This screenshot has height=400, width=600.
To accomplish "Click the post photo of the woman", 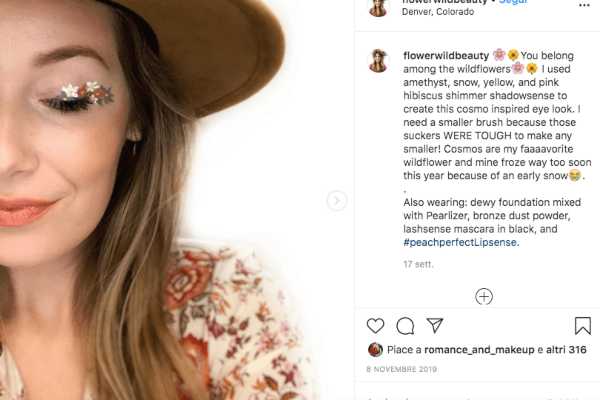I will [170, 200].
